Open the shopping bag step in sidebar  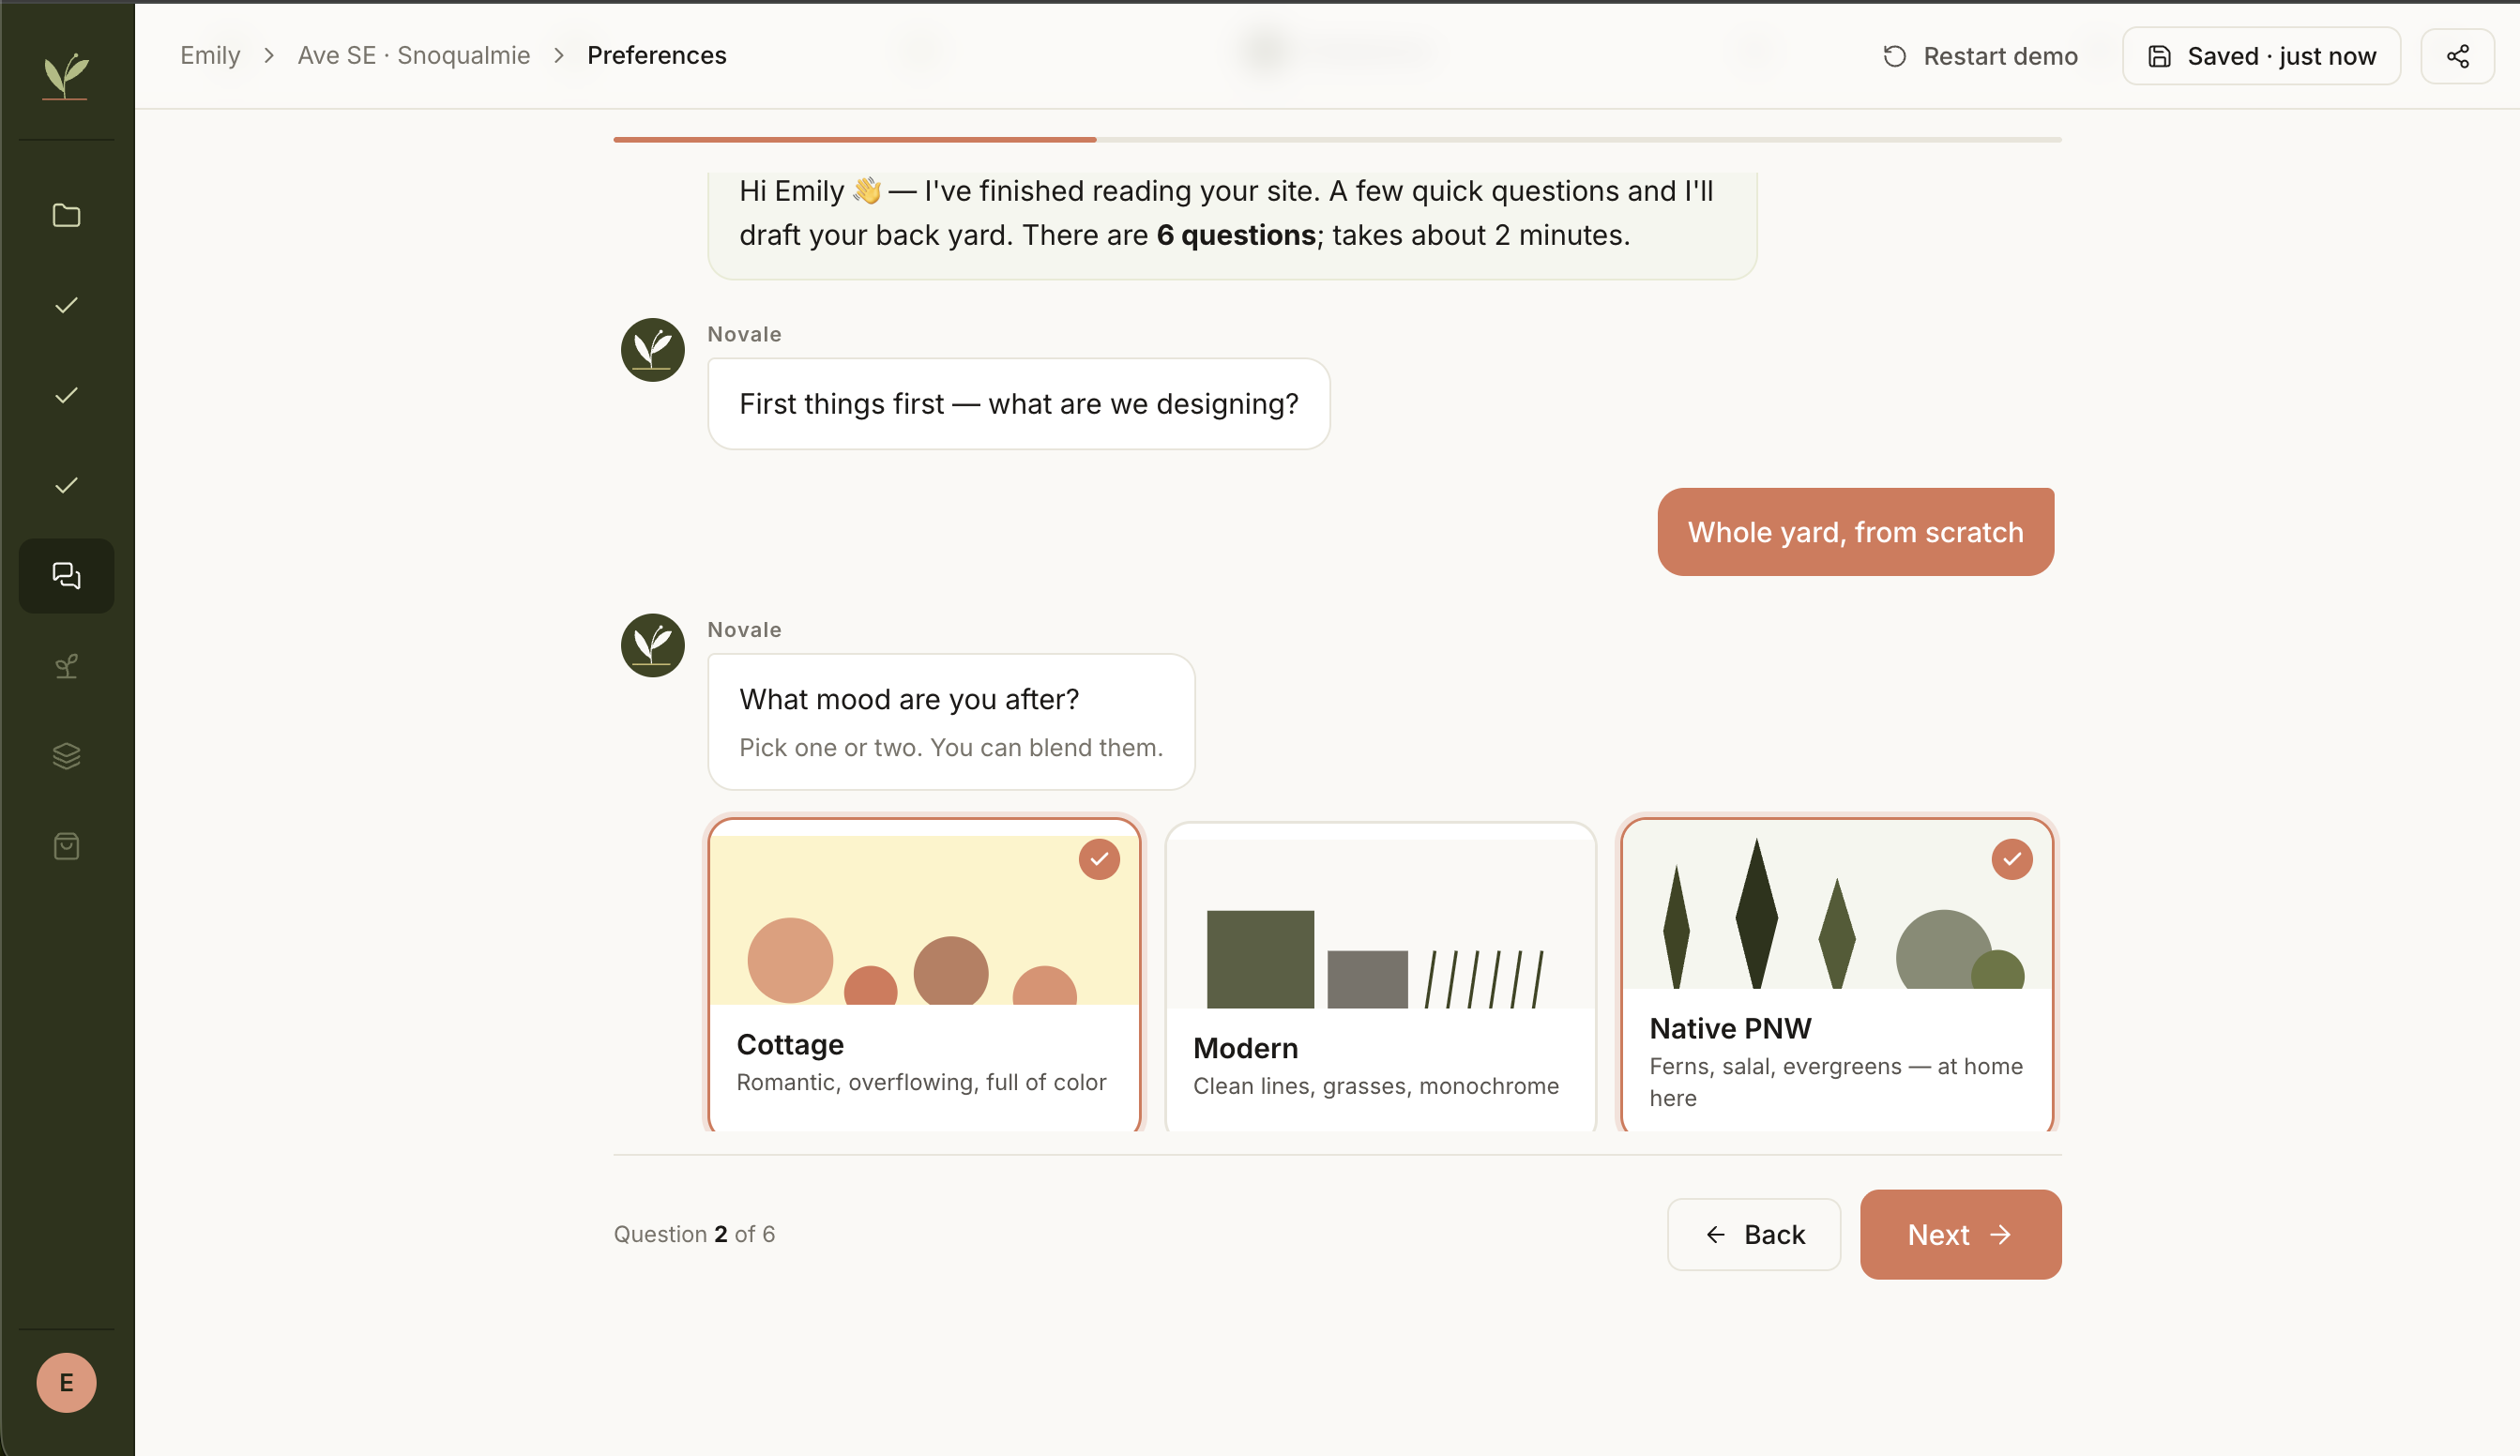click(x=66, y=846)
